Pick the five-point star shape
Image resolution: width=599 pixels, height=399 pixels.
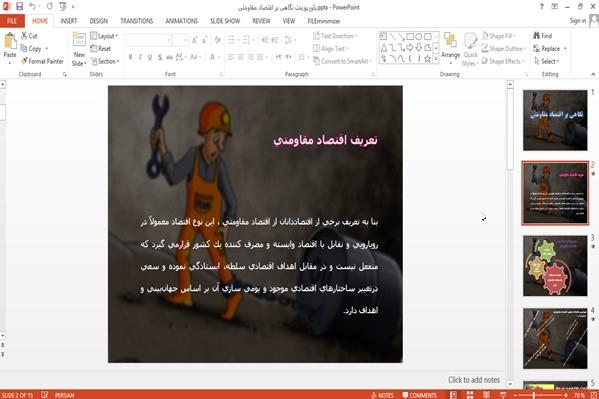click(427, 58)
